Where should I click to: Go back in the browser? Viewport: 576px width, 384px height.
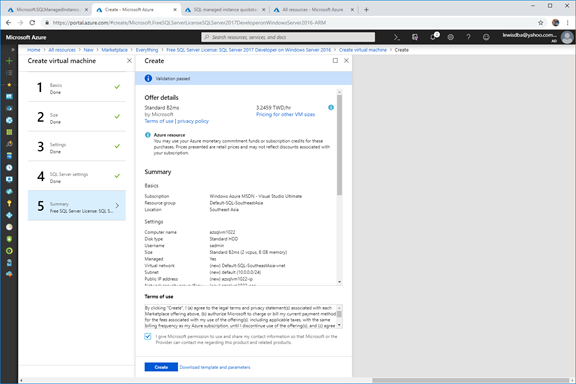pyautogui.click(x=8, y=23)
